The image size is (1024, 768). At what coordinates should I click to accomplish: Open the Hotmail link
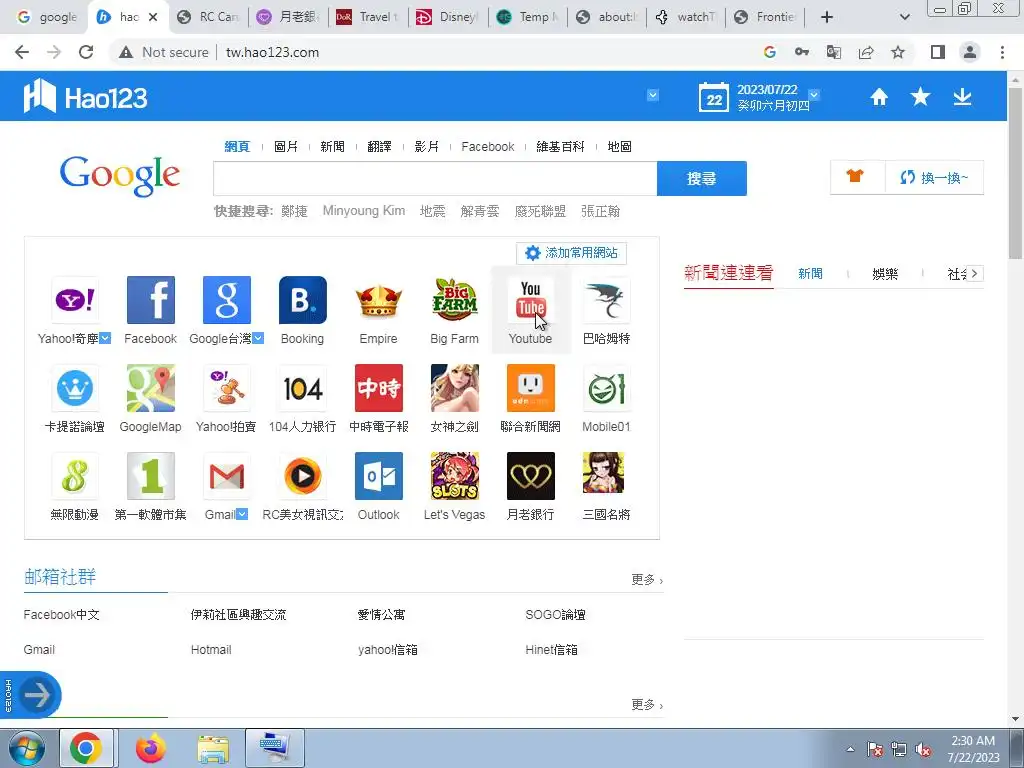tap(211, 650)
